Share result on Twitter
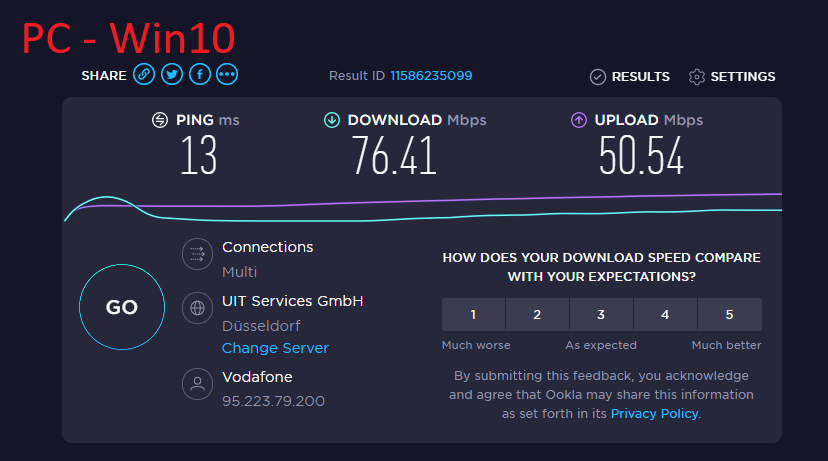This screenshot has width=828, height=461. tap(172, 74)
